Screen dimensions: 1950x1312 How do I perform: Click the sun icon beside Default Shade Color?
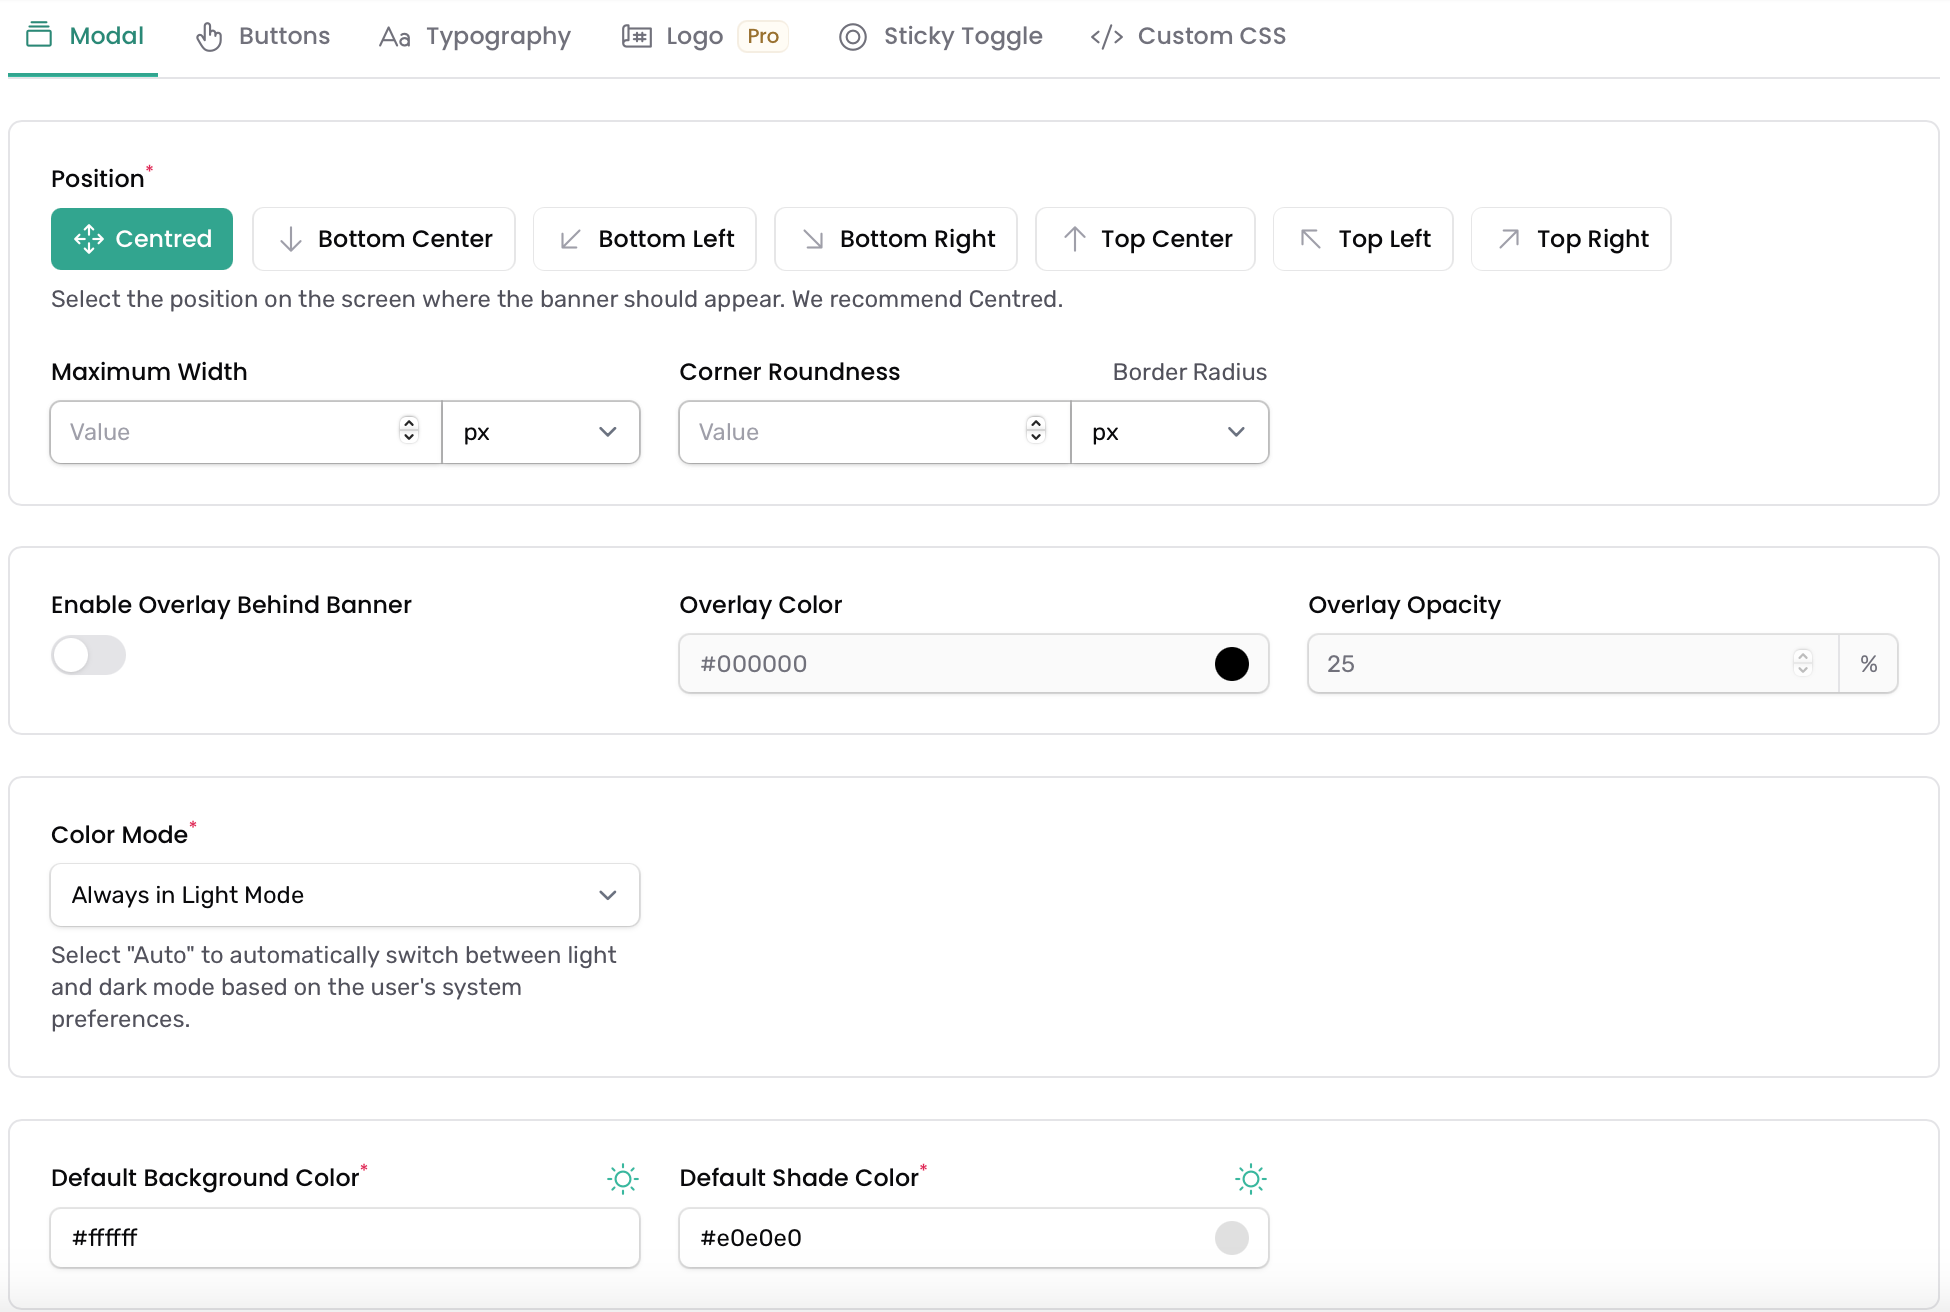point(1251,1179)
